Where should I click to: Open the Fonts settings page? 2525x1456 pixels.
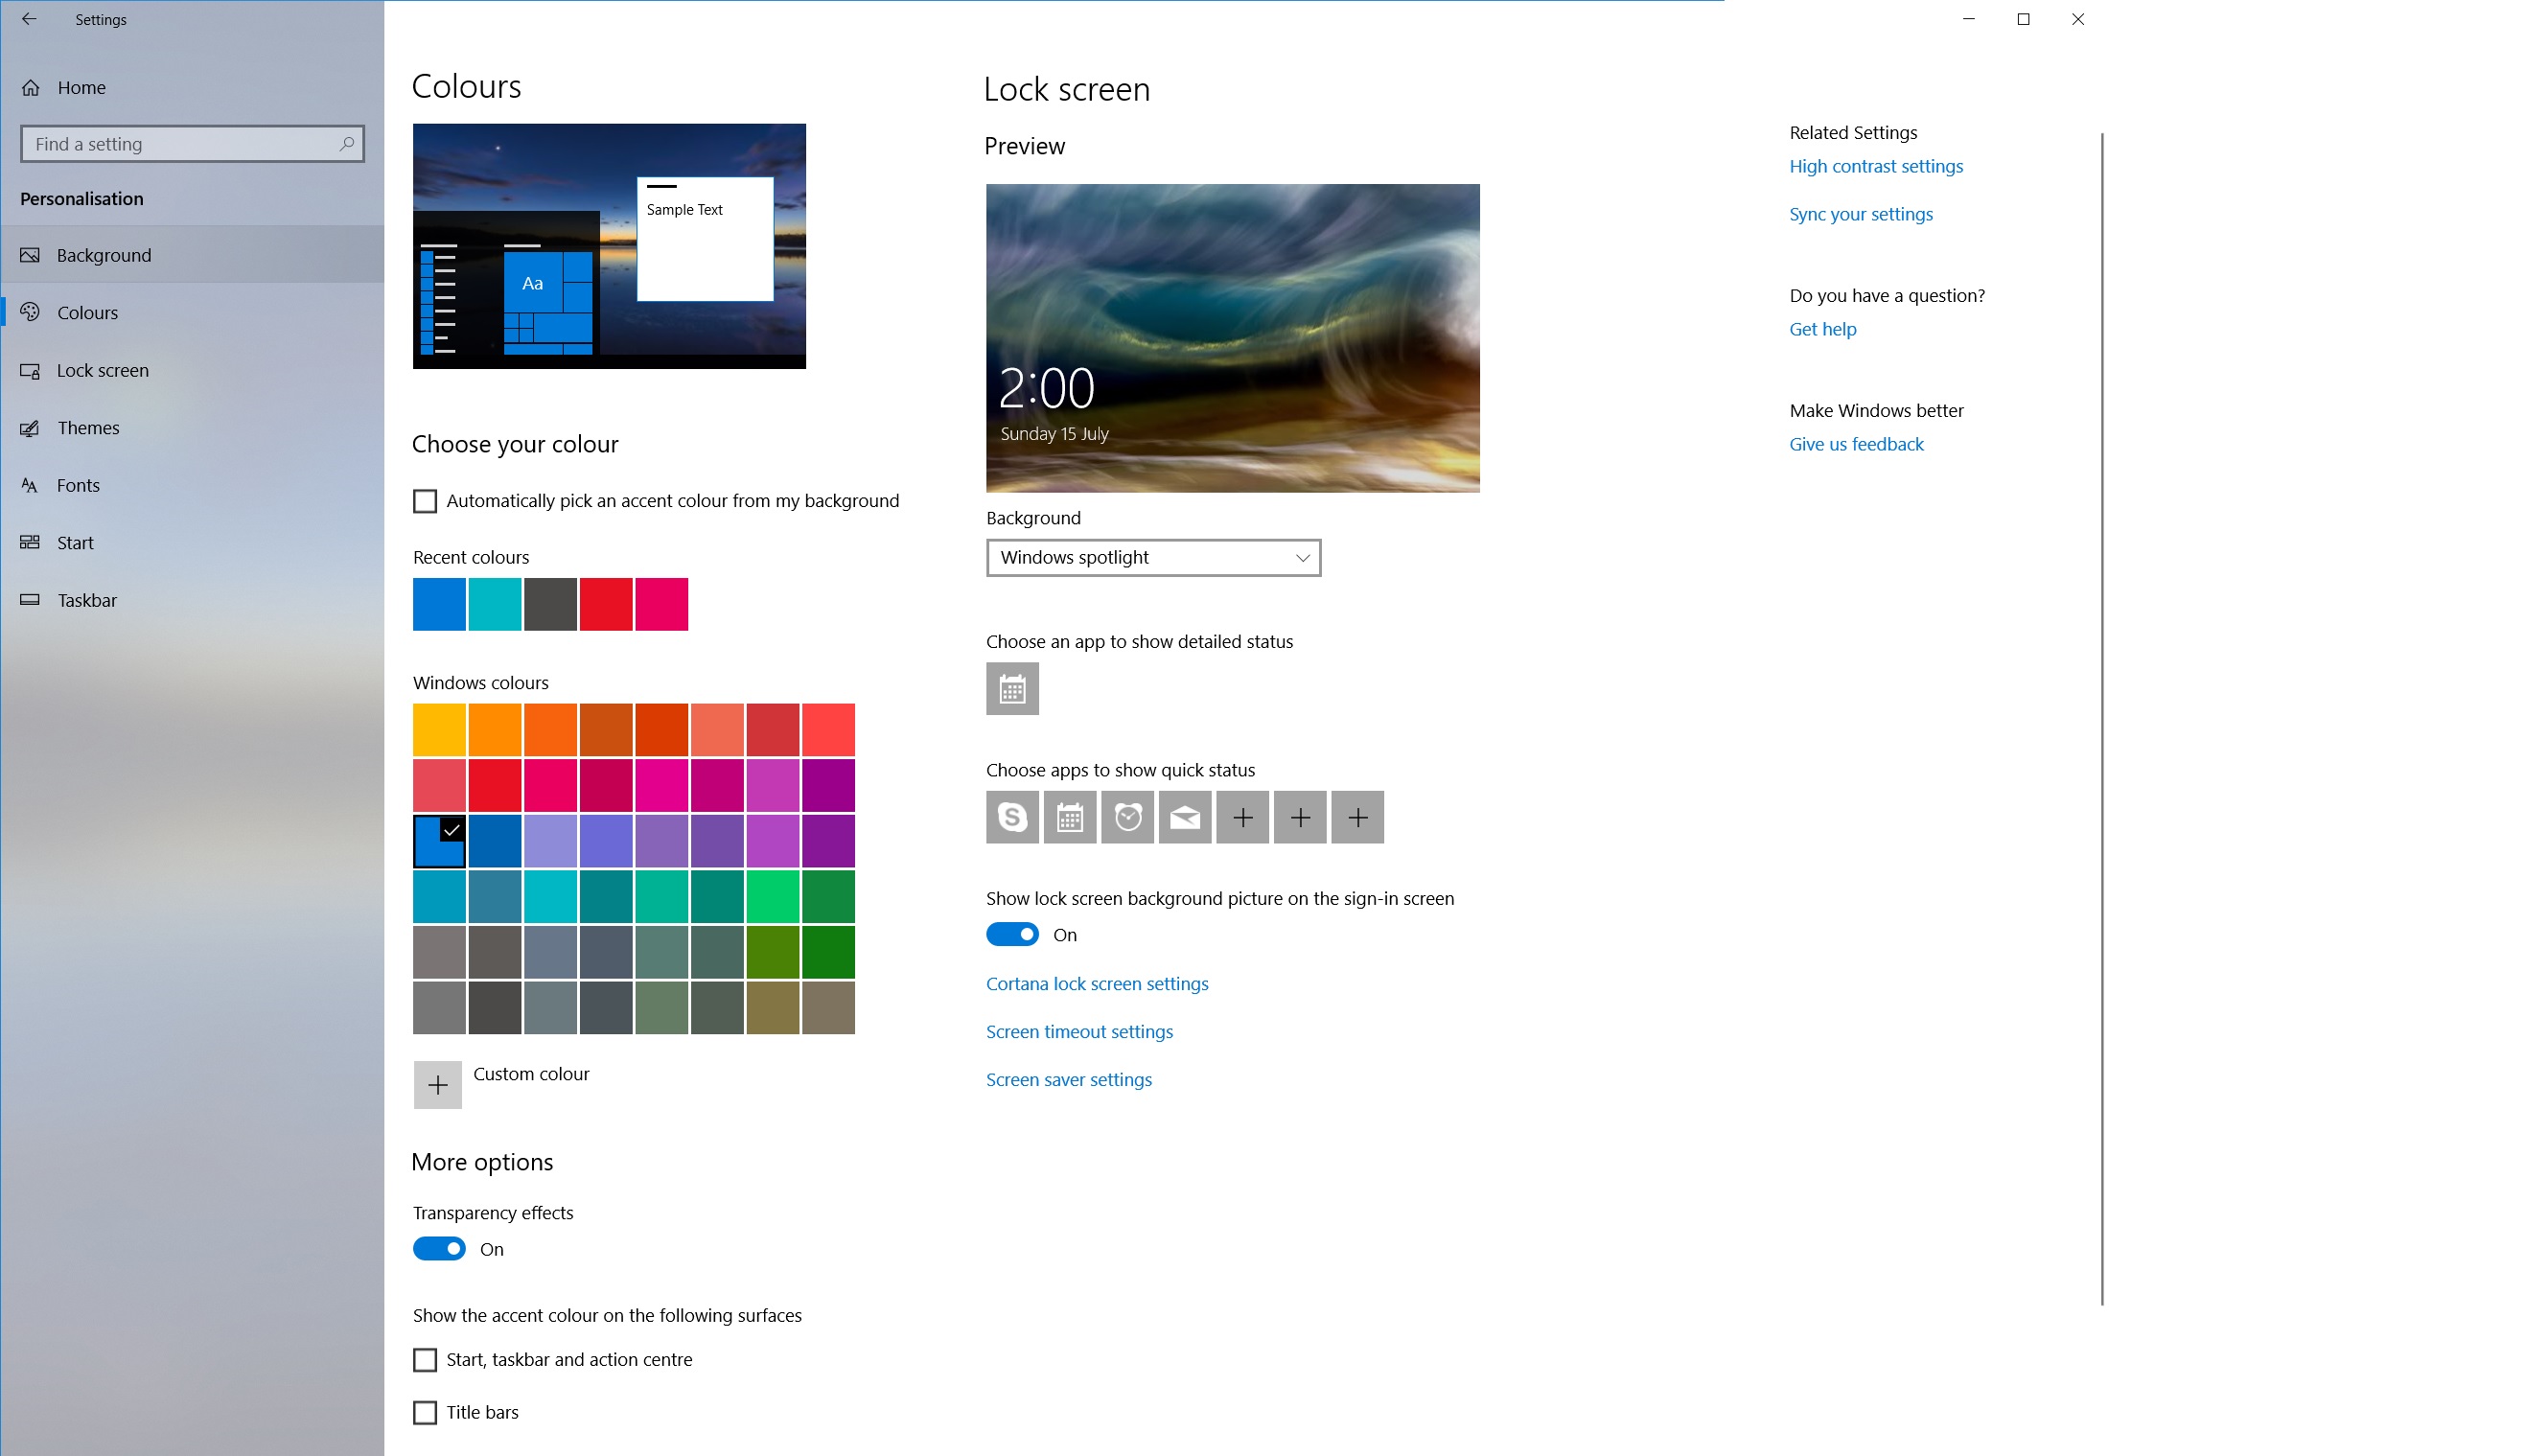(192, 485)
